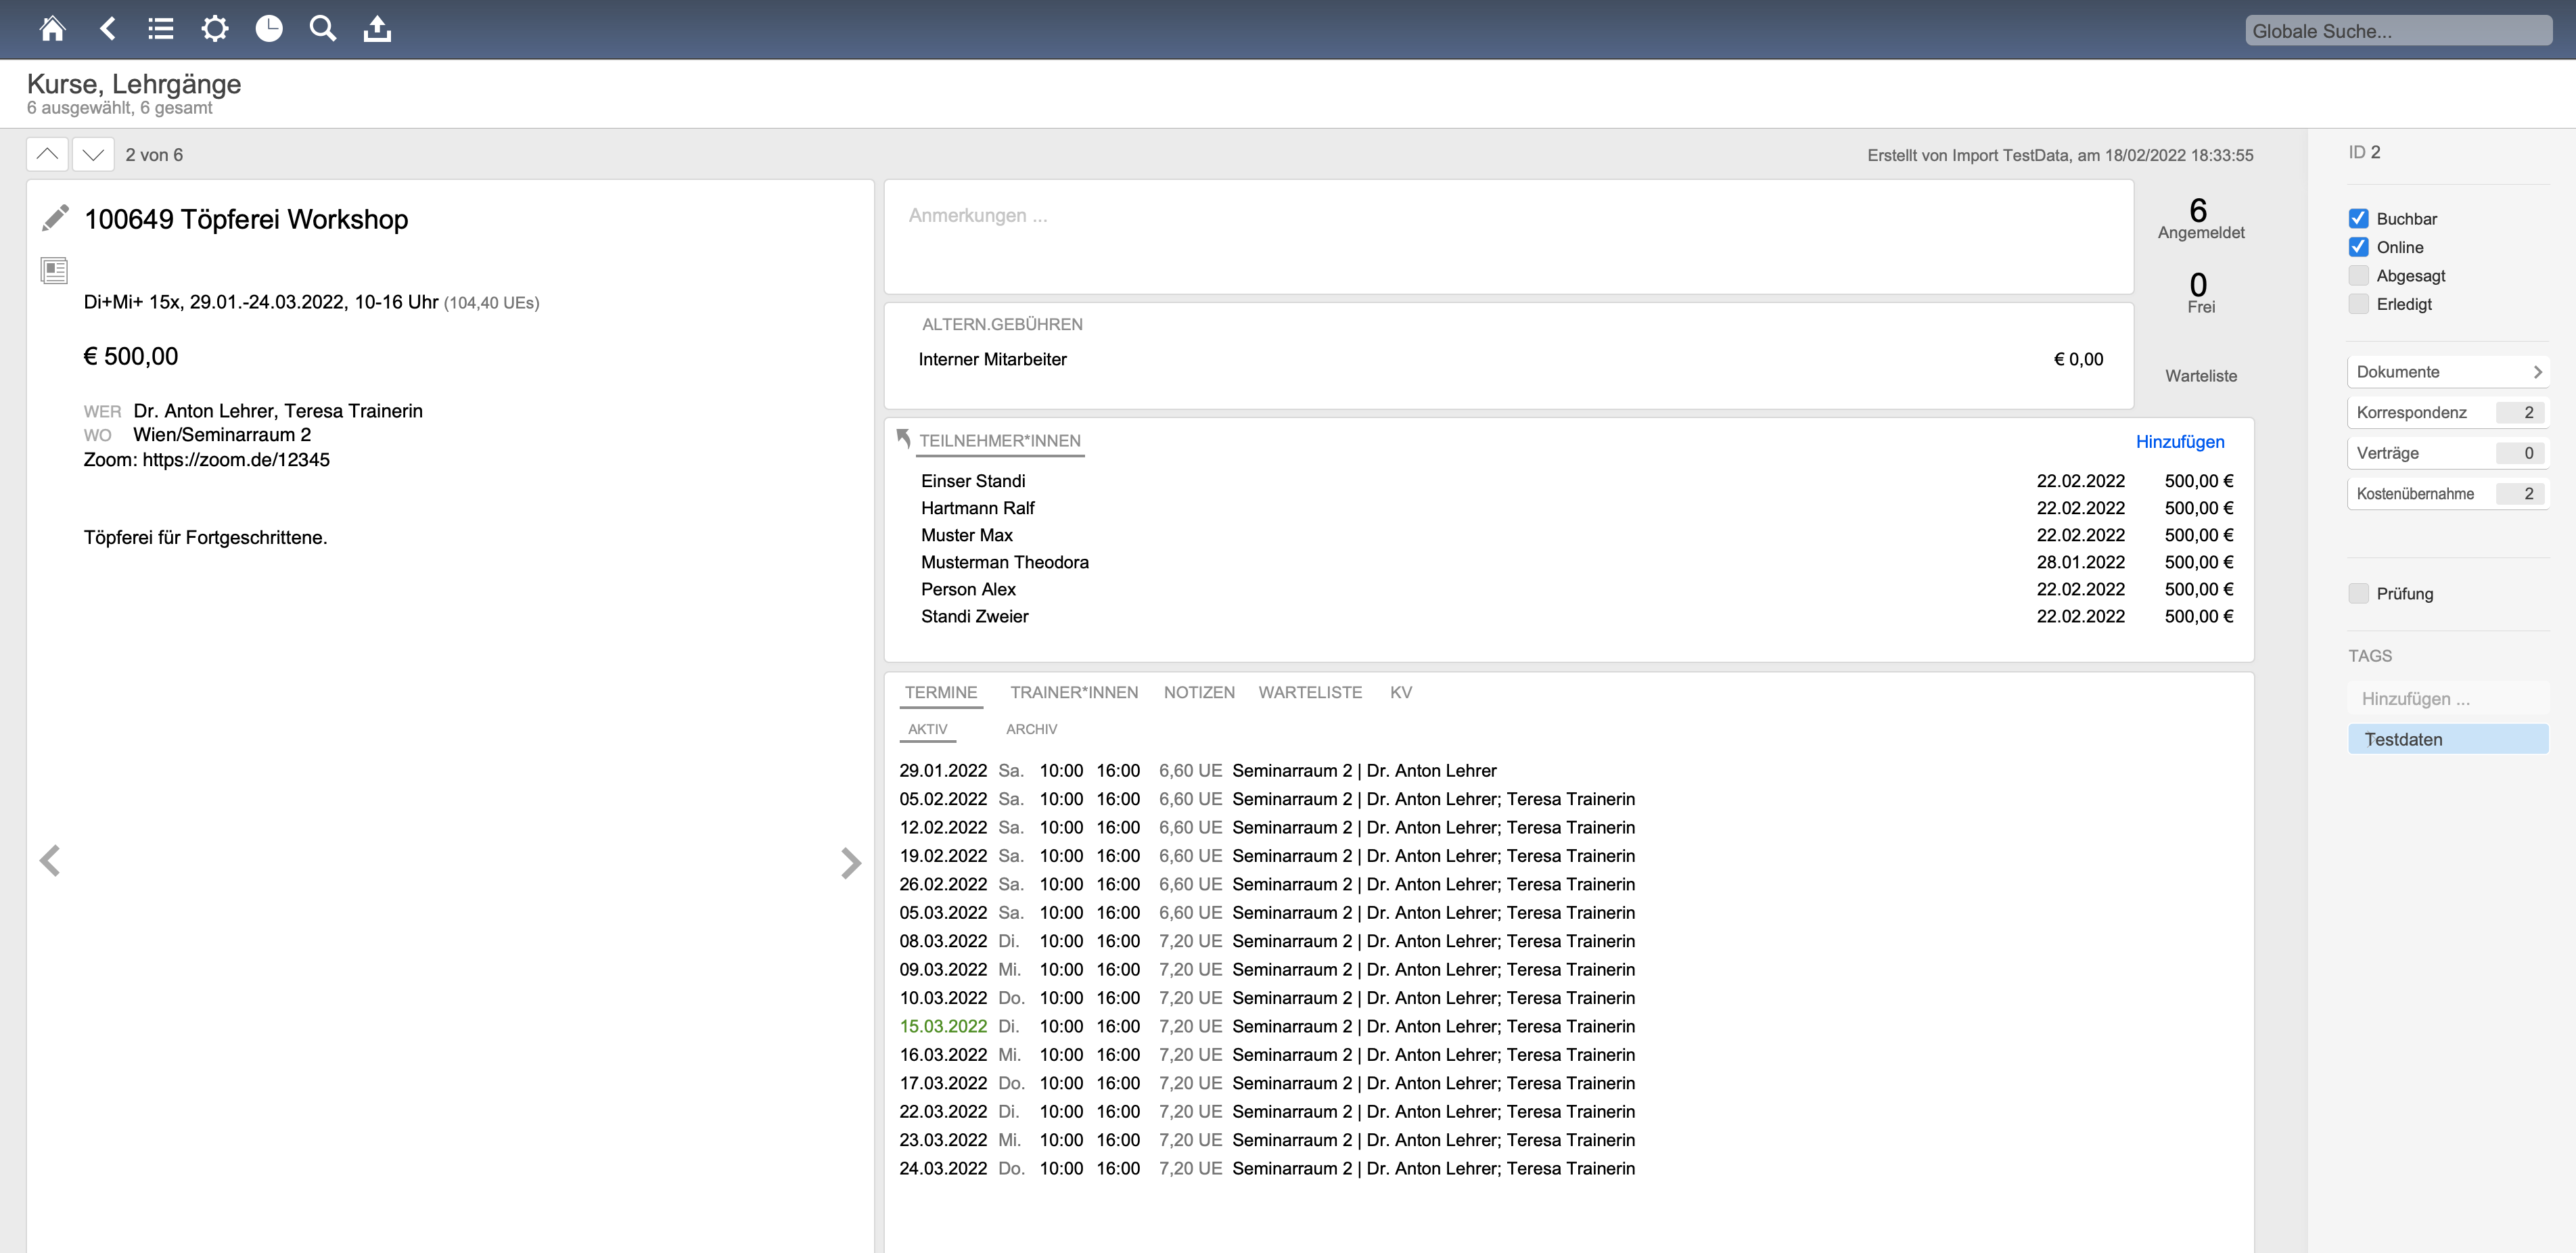2576x1253 pixels.
Task: Uncheck the Buchbar checkbox
Action: 2358,218
